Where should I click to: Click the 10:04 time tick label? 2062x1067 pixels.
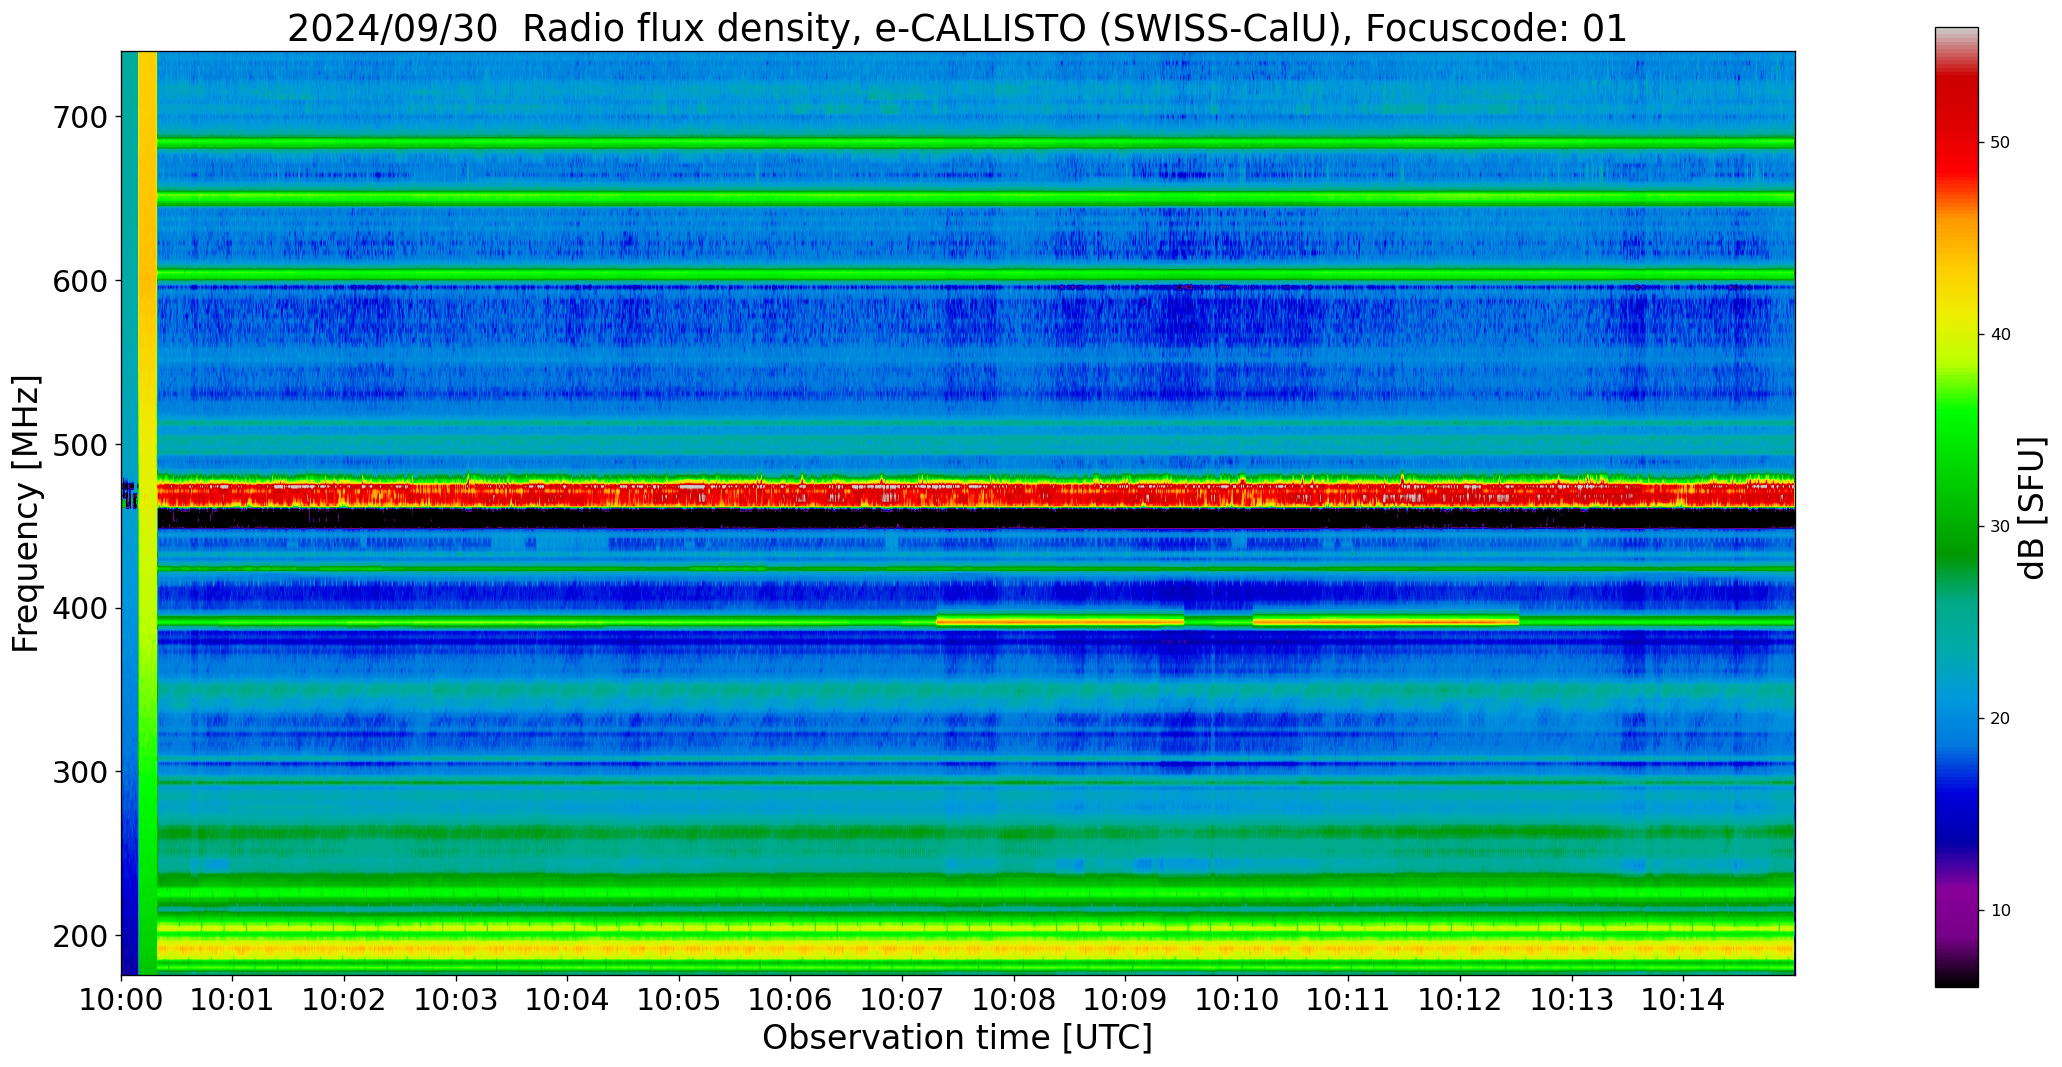[x=568, y=999]
